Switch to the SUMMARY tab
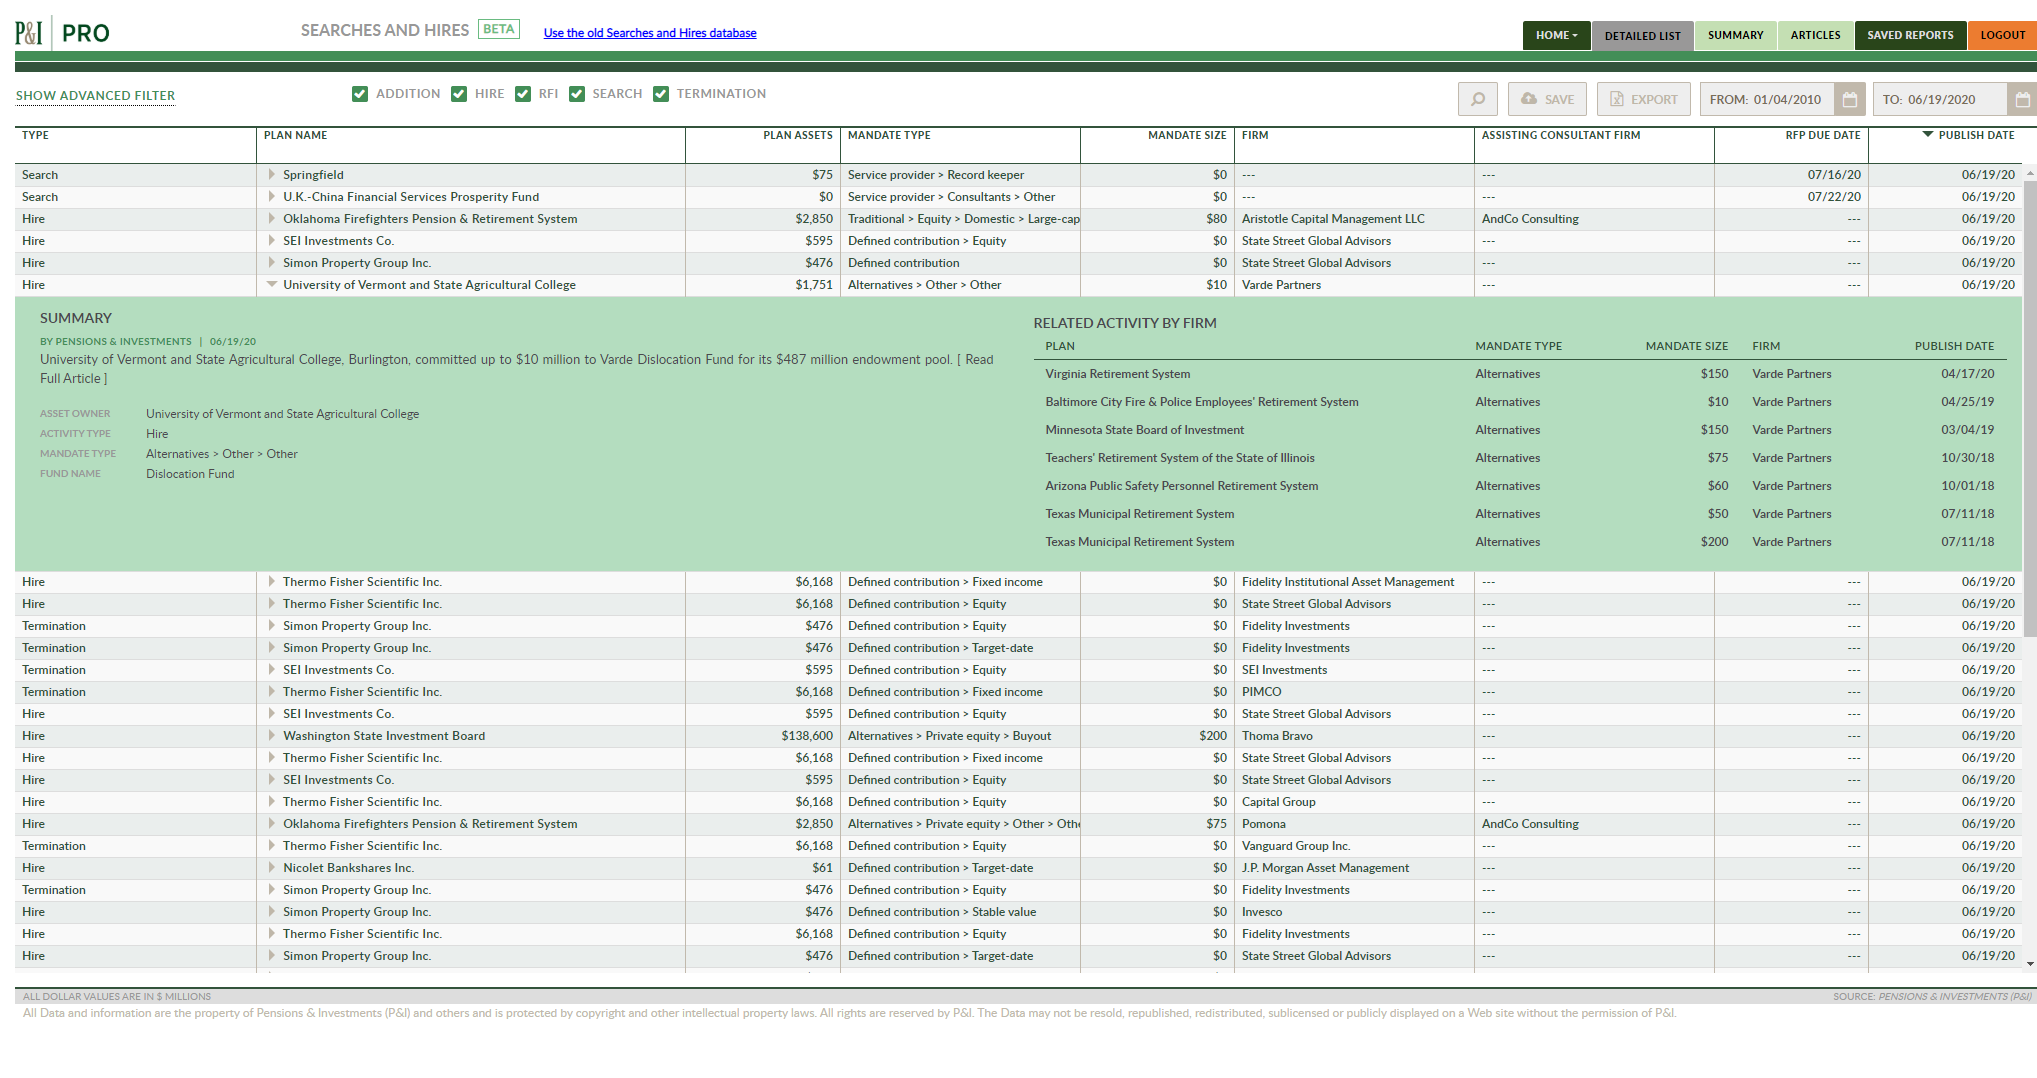Image resolution: width=2037 pixels, height=1078 pixels. [1735, 35]
